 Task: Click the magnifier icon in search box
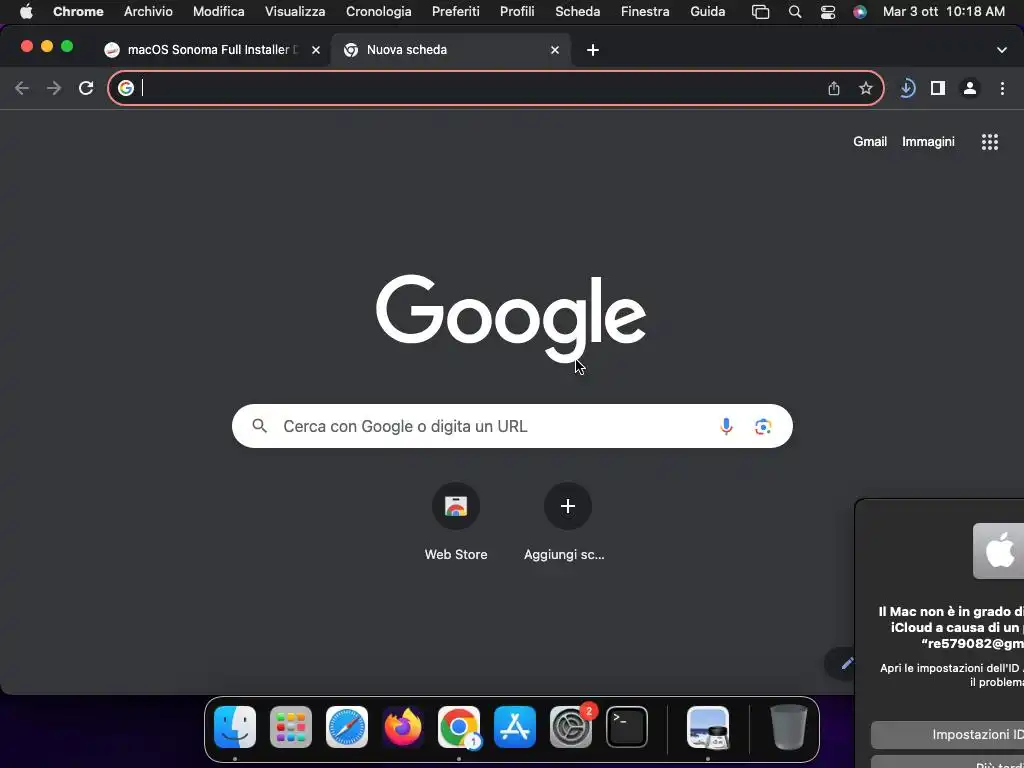[x=259, y=426]
